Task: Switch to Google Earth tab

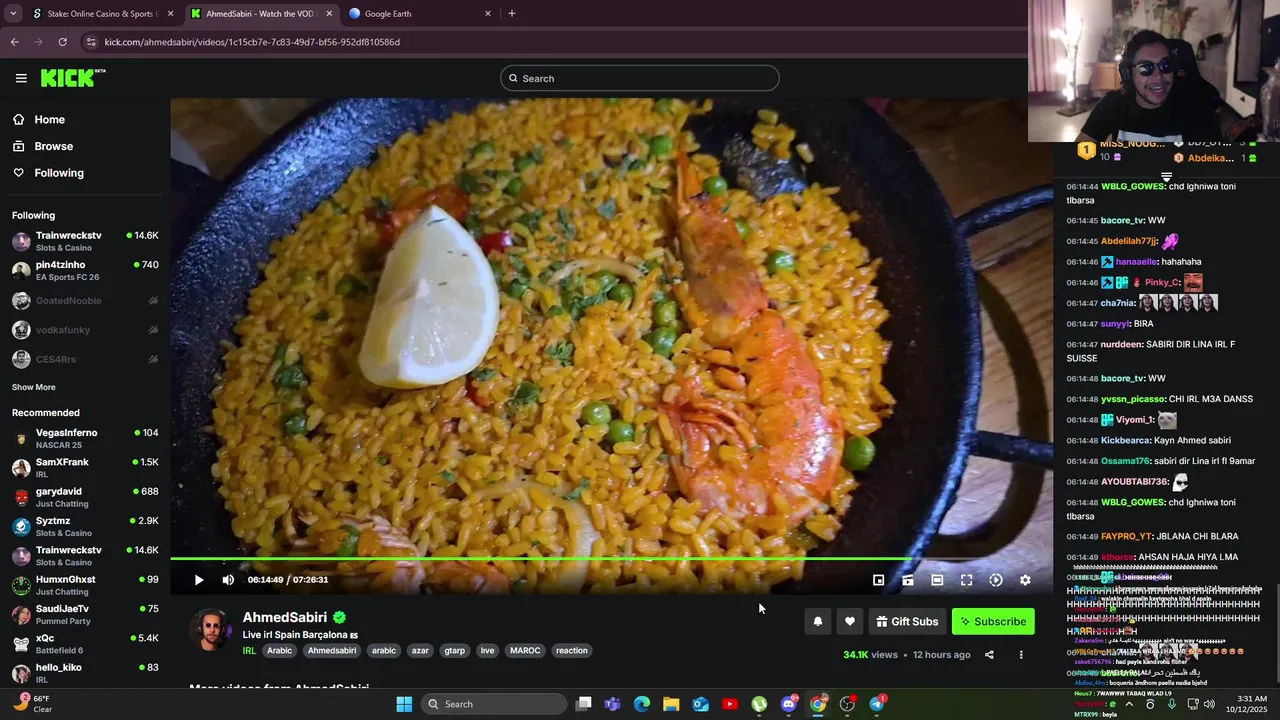Action: tap(420, 14)
